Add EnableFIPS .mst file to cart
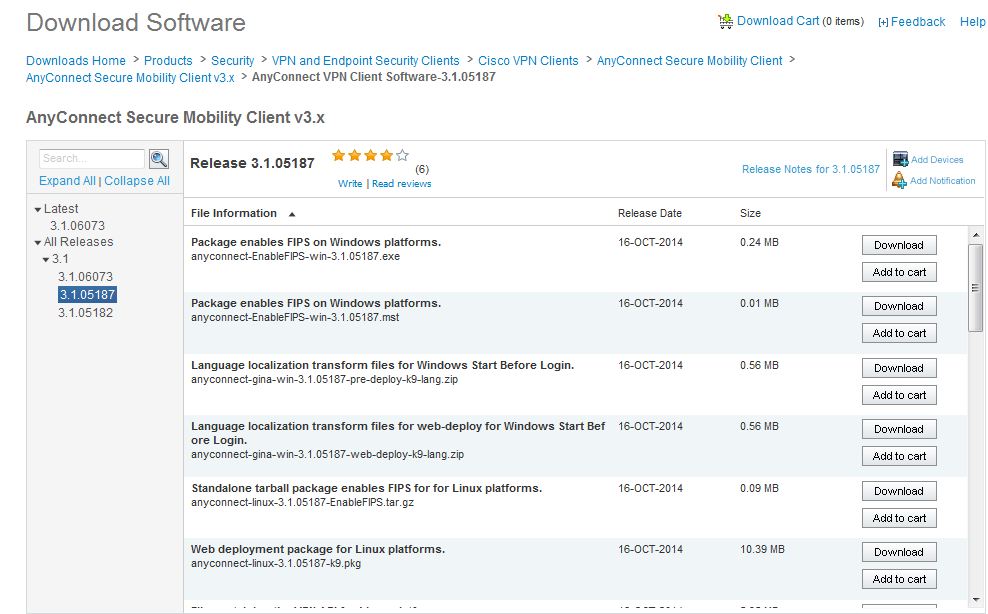Image resolution: width=988 pixels, height=614 pixels. 899,333
